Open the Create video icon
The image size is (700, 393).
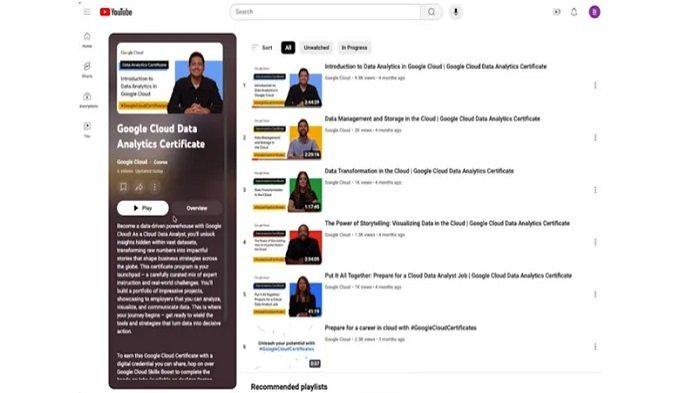coord(557,12)
